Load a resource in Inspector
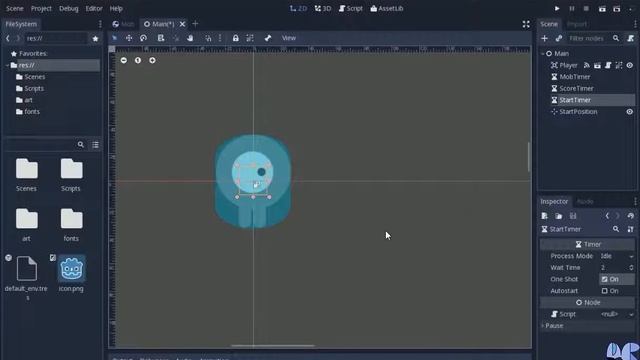Screen dimensions: 640x360 559,216
